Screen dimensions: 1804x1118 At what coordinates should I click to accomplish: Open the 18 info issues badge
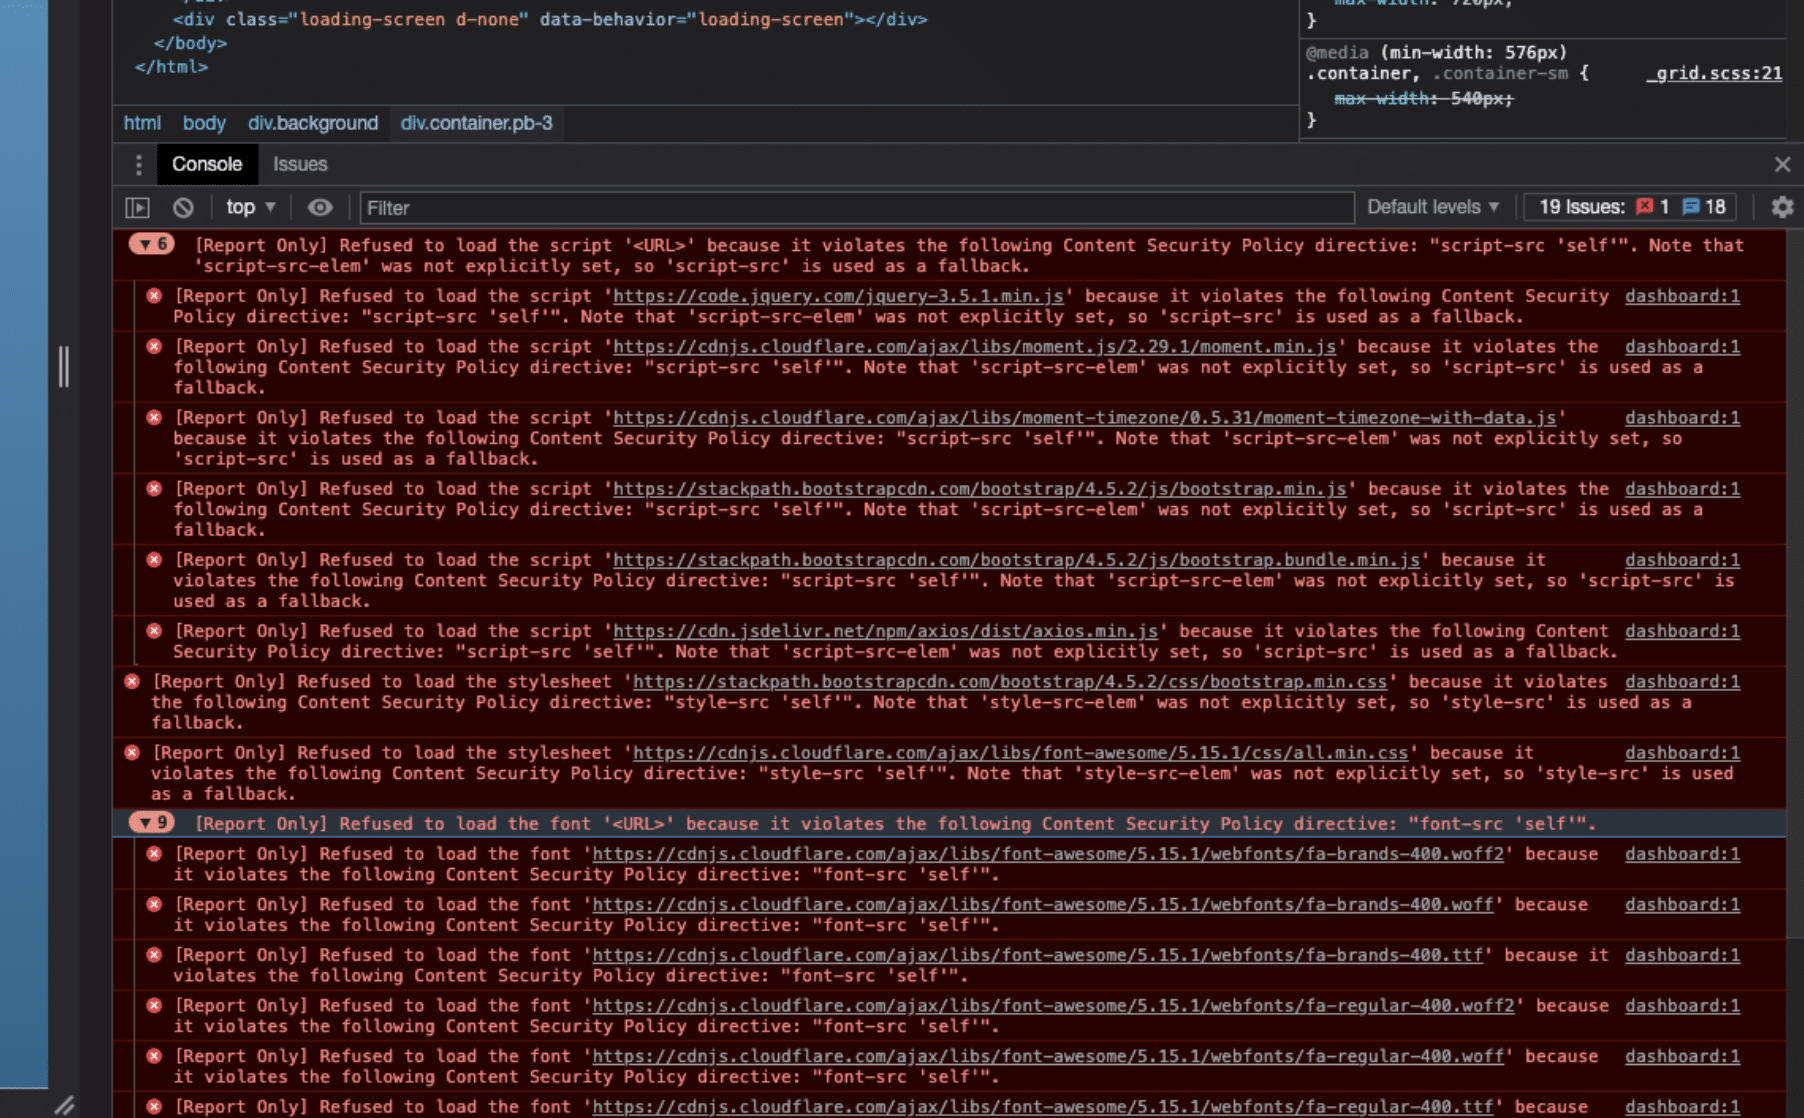pyautogui.click(x=1704, y=207)
